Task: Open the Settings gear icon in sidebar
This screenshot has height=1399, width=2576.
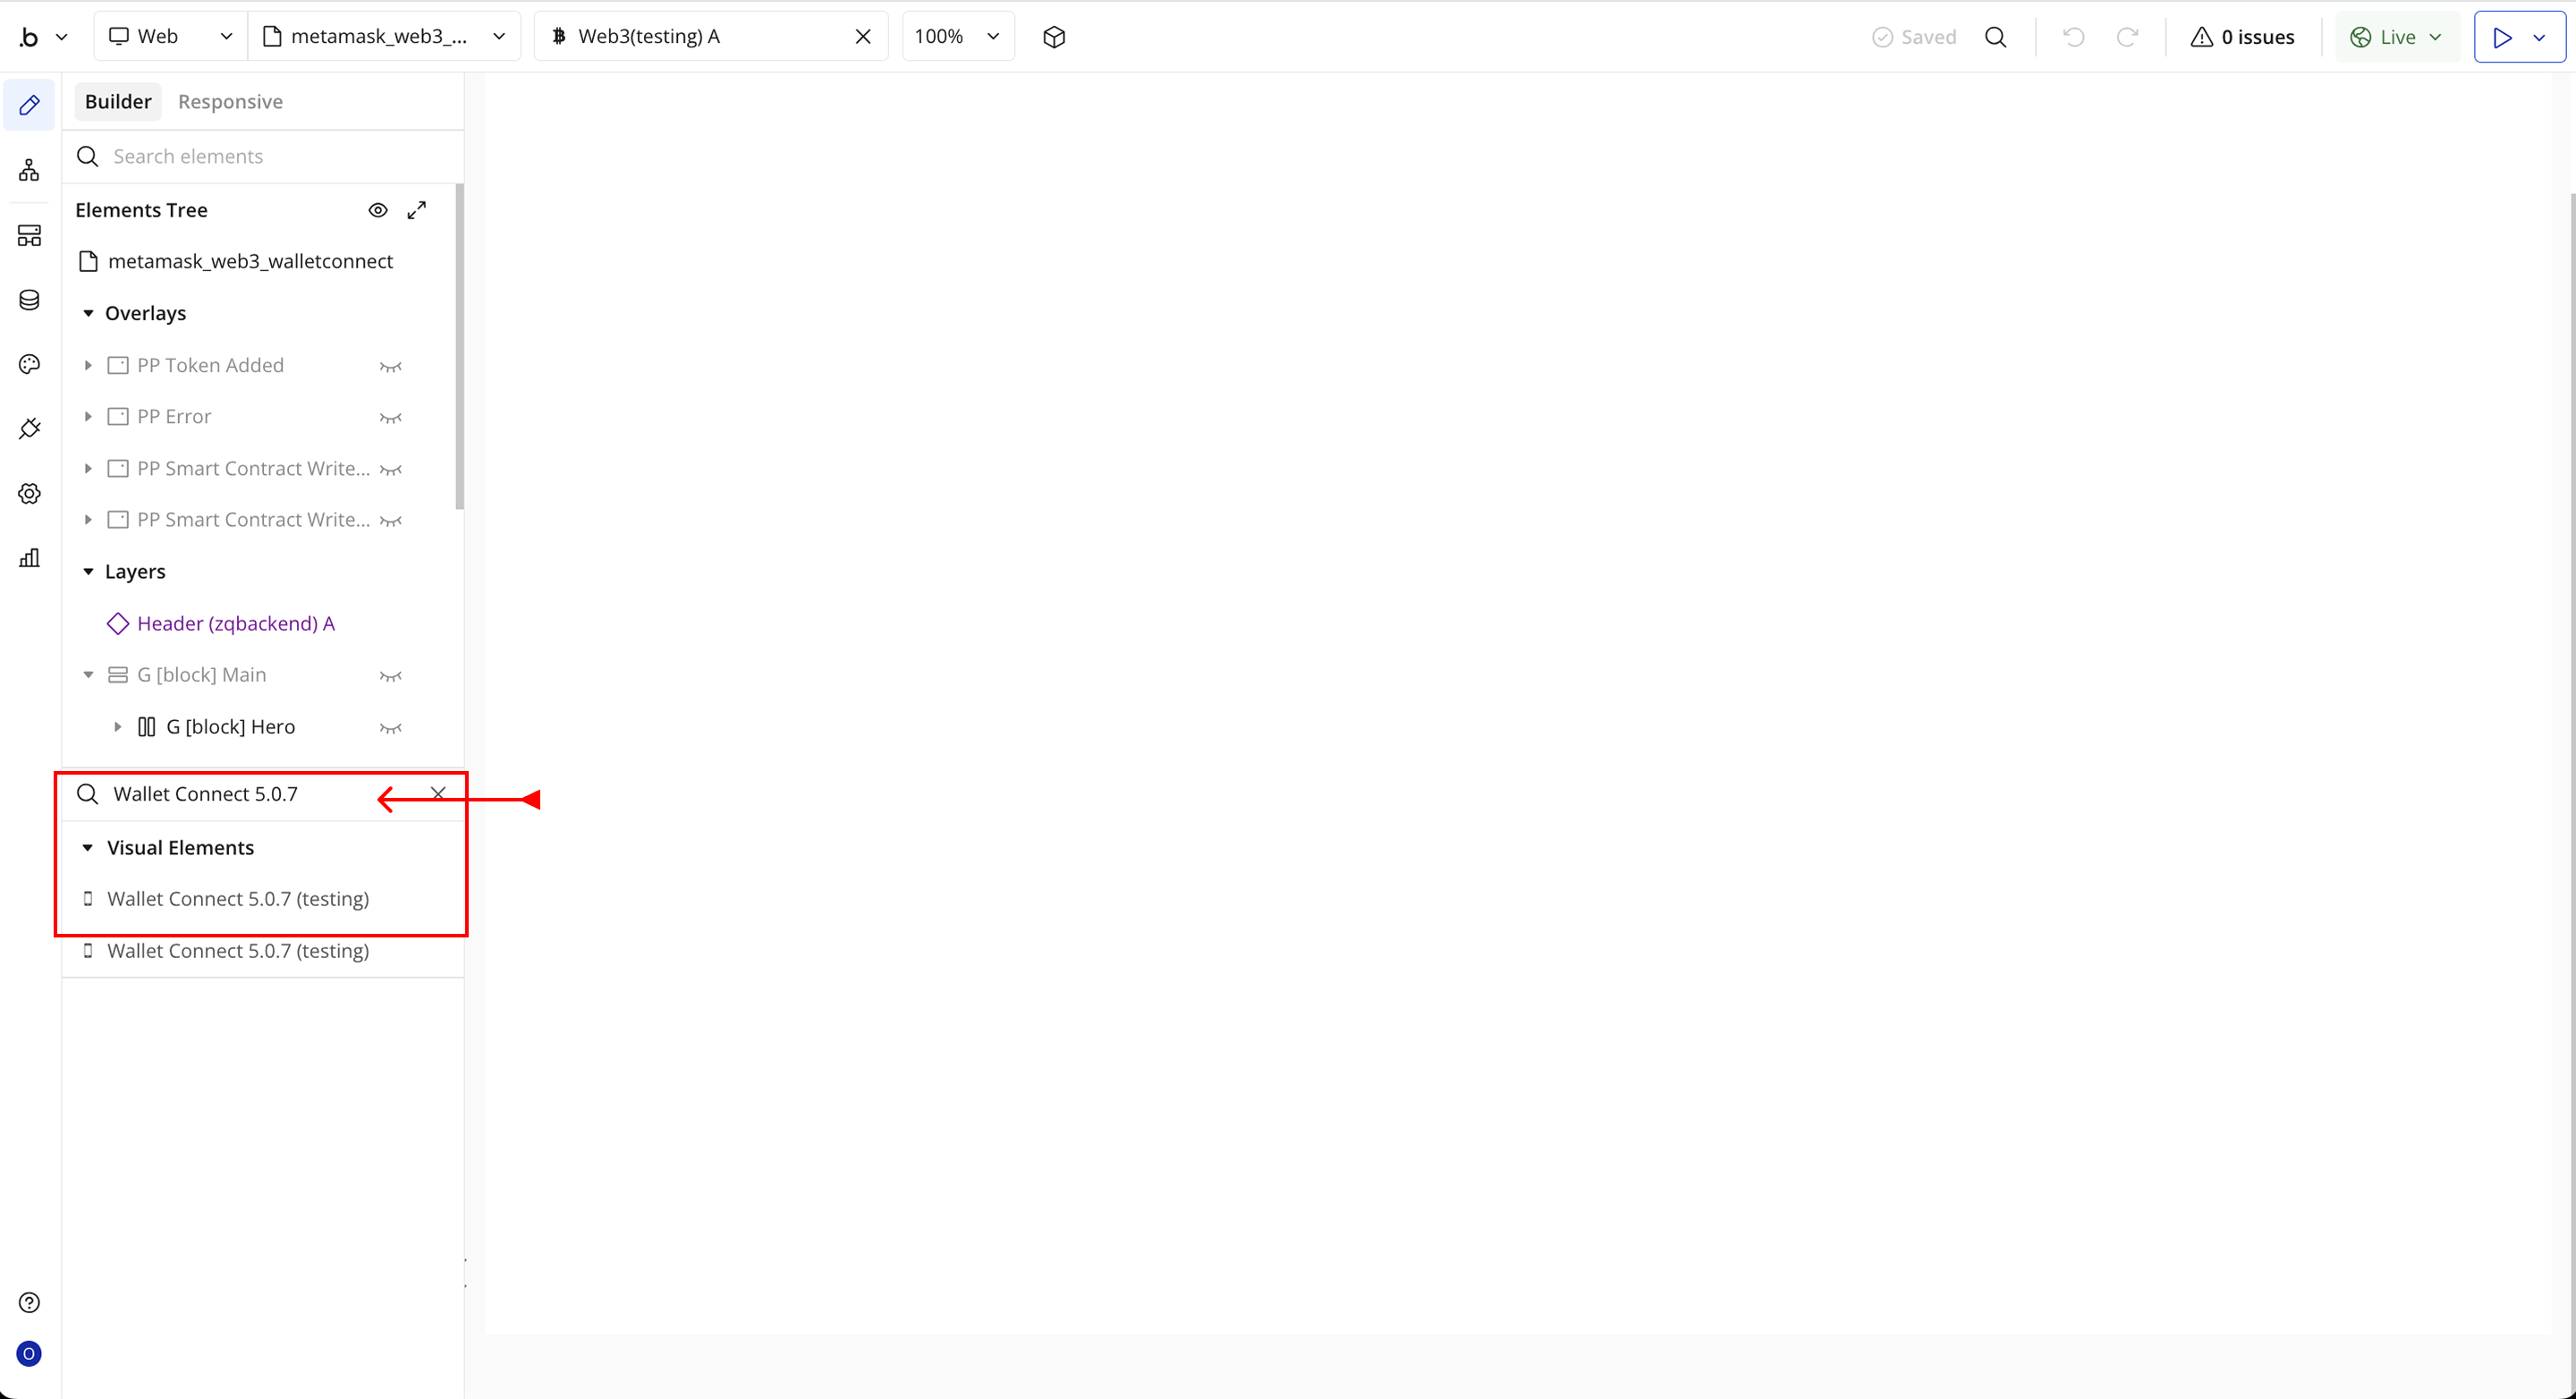Action: click(x=29, y=494)
